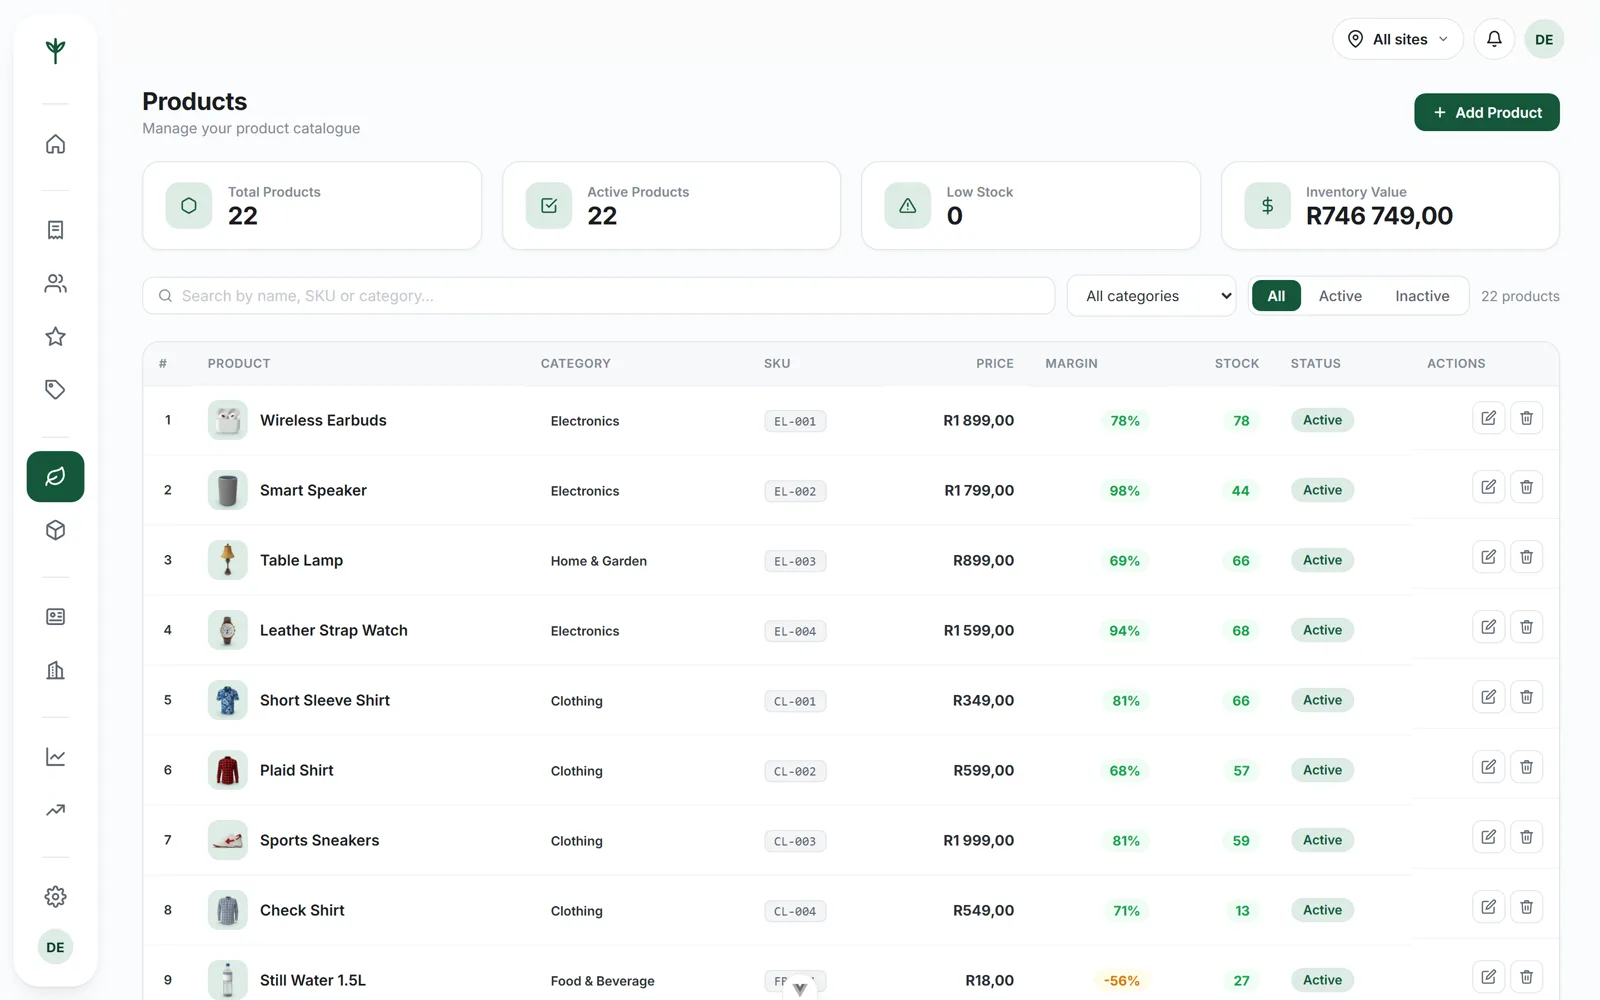Open the receipt/orders icon in sidebar
Image resolution: width=1600 pixels, height=1000 pixels.
coord(55,230)
